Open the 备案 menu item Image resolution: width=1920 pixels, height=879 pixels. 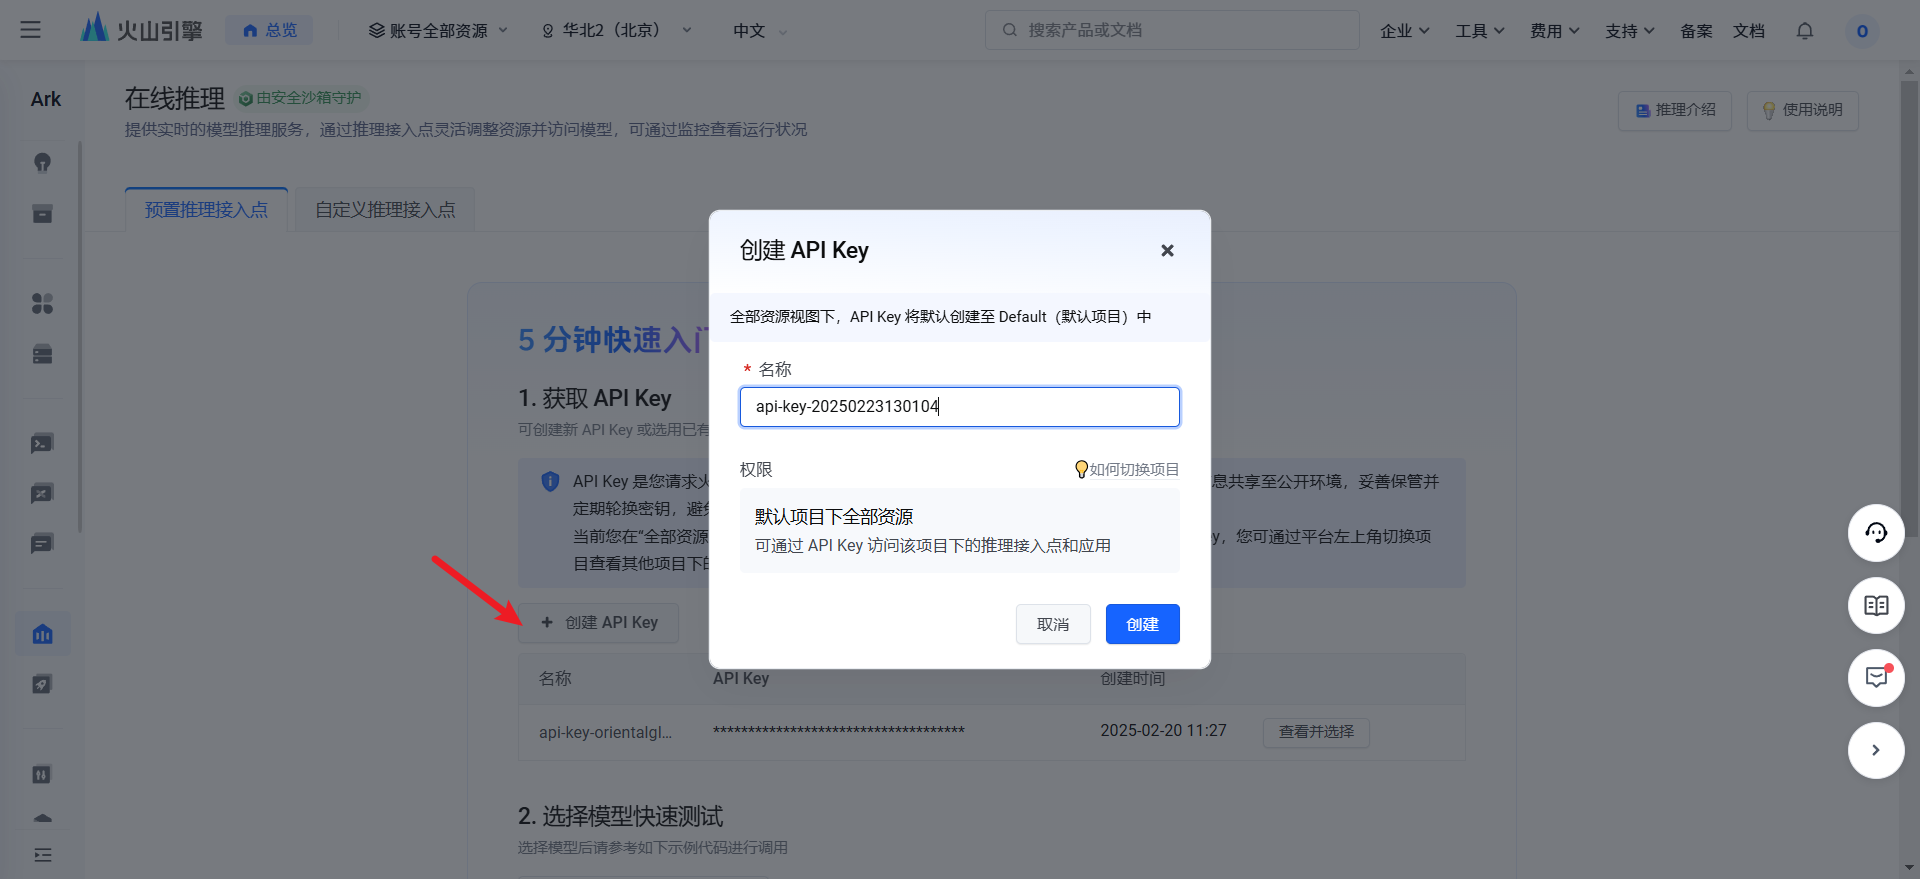coord(1696,31)
